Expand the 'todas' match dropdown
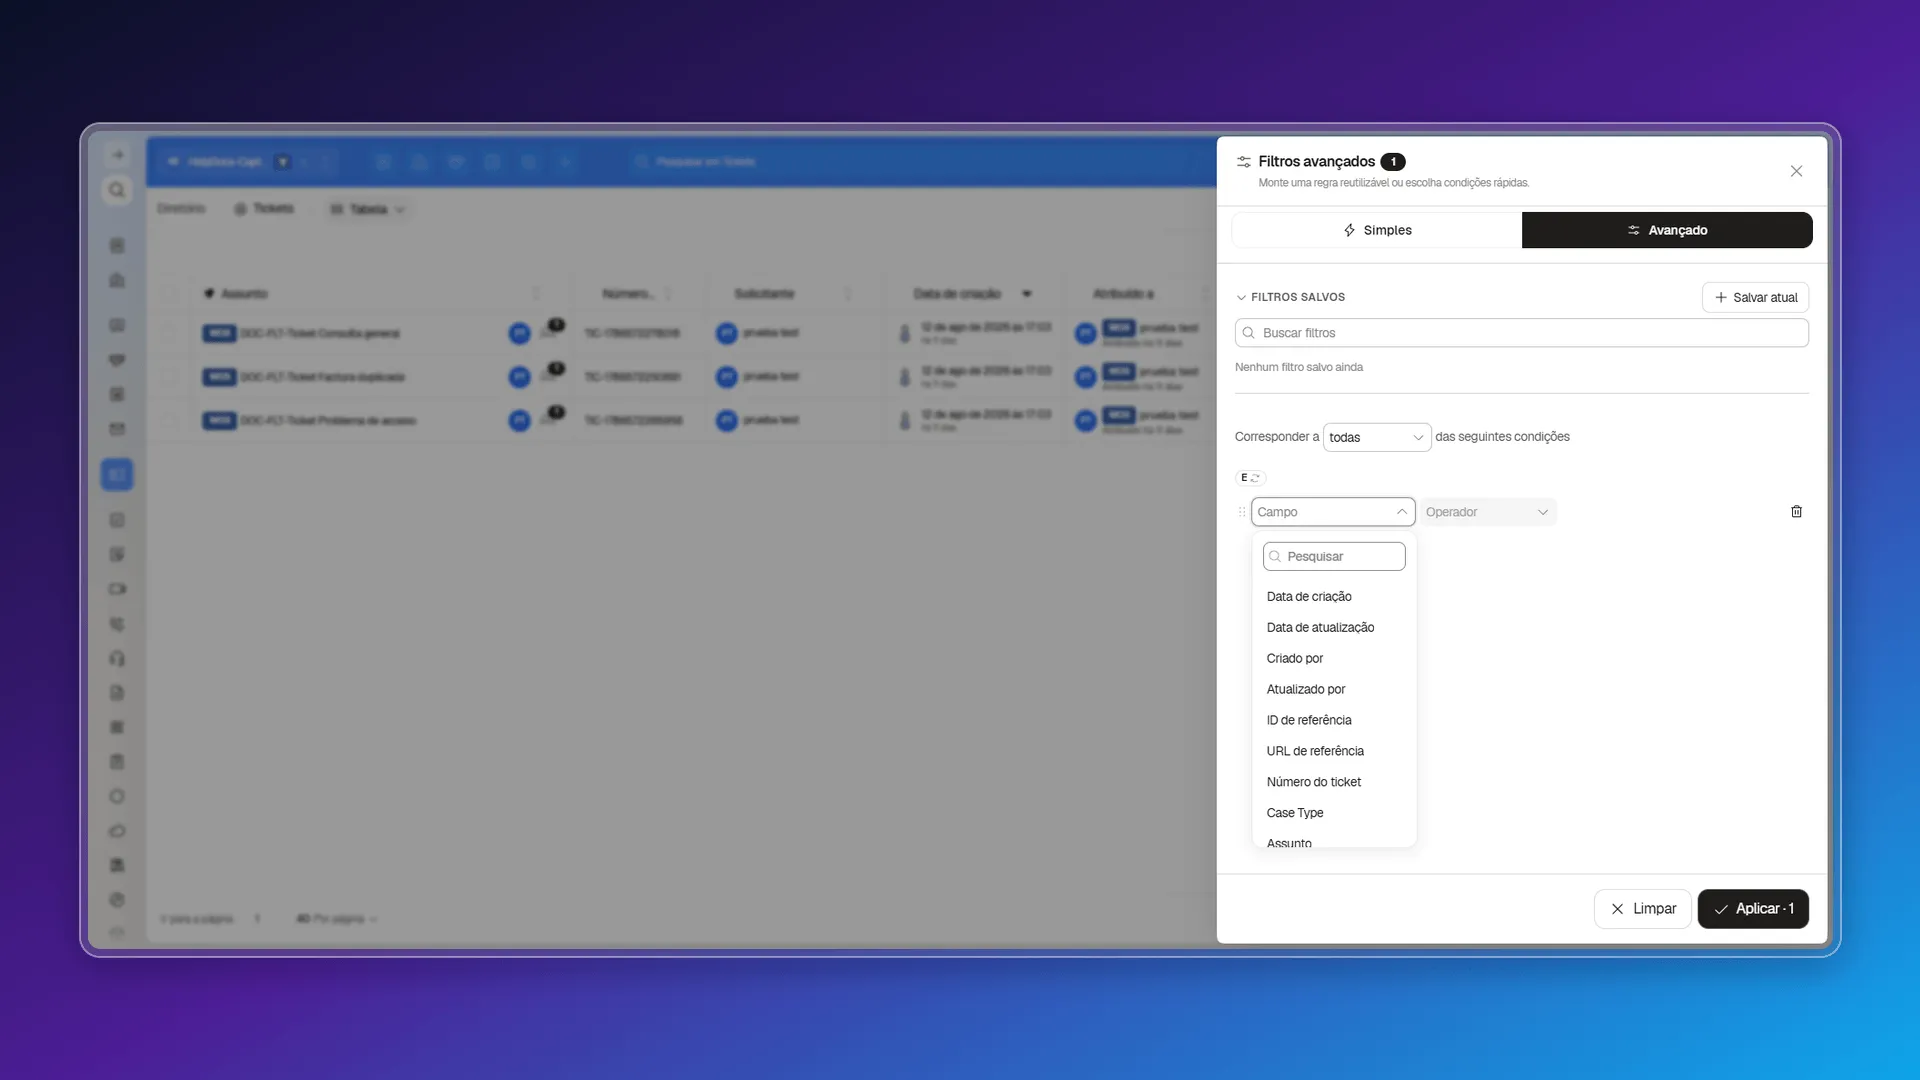Viewport: 1920px width, 1080px height. [x=1377, y=437]
